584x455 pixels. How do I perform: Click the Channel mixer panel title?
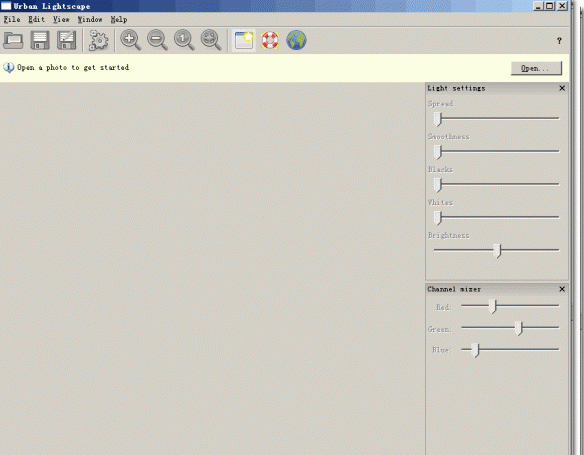[454, 289]
